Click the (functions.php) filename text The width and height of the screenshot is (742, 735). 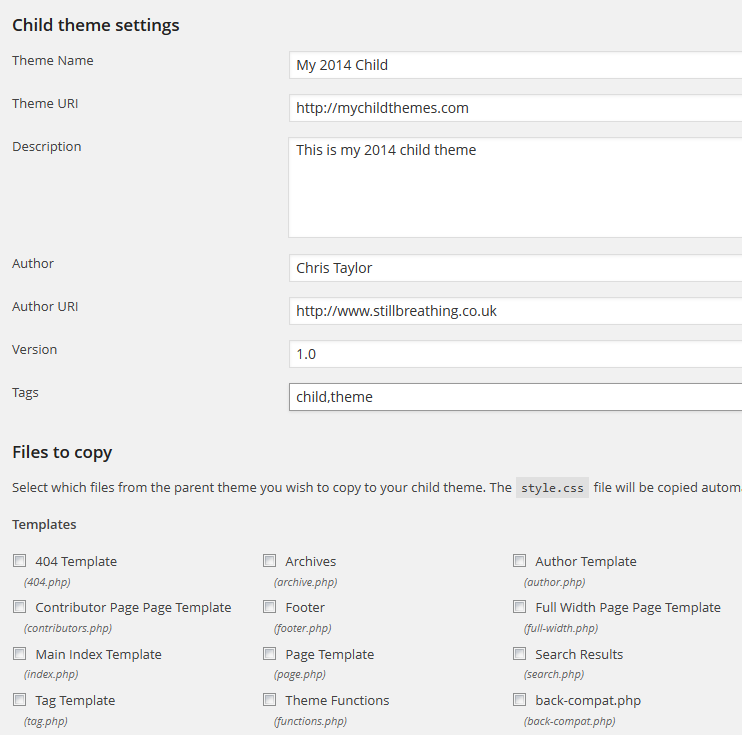tap(310, 721)
